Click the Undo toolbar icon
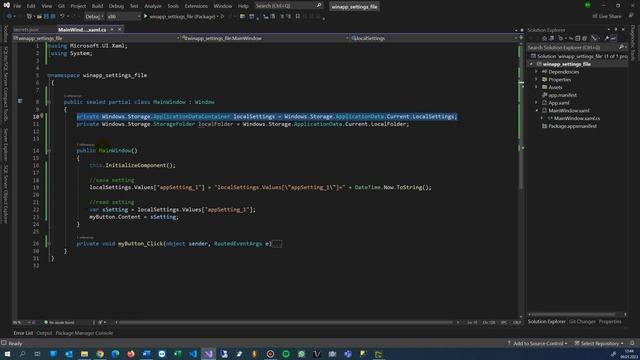Image resolution: width=640 pixels, height=360 pixels. click(x=62, y=16)
